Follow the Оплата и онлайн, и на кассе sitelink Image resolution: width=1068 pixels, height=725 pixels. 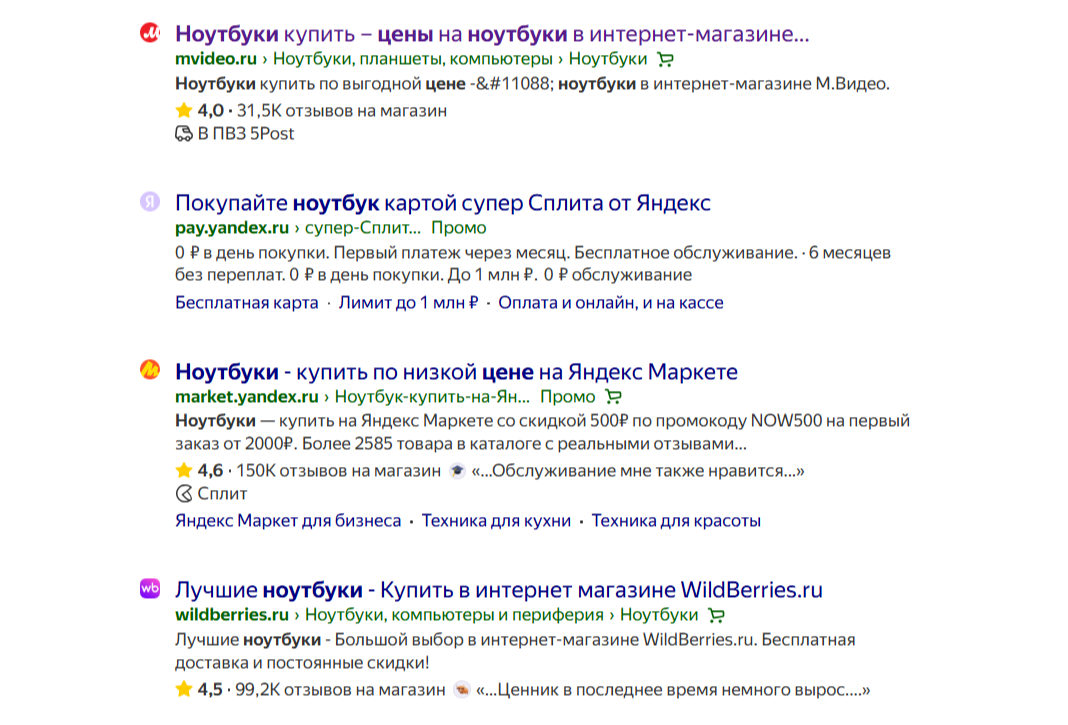(x=610, y=302)
